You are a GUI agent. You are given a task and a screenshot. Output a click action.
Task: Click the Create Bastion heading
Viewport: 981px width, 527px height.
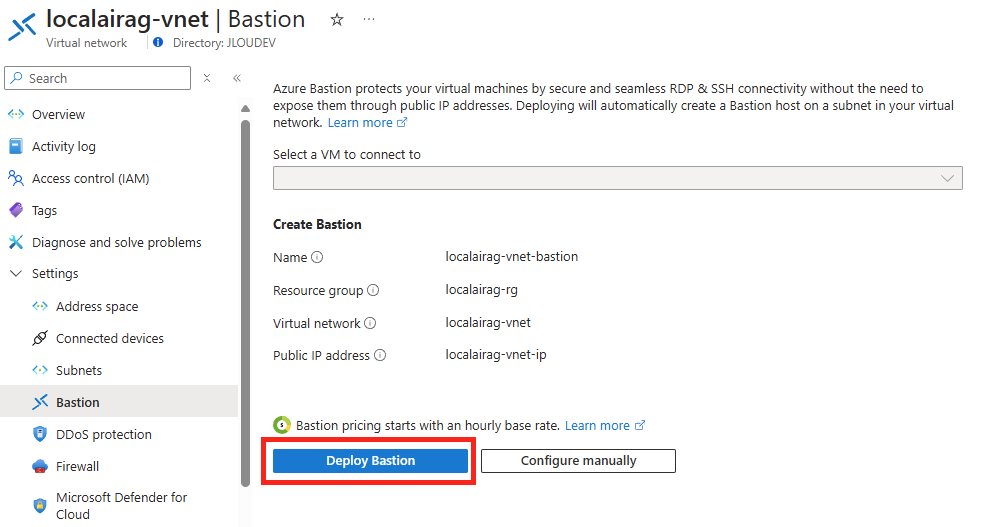pos(317,225)
